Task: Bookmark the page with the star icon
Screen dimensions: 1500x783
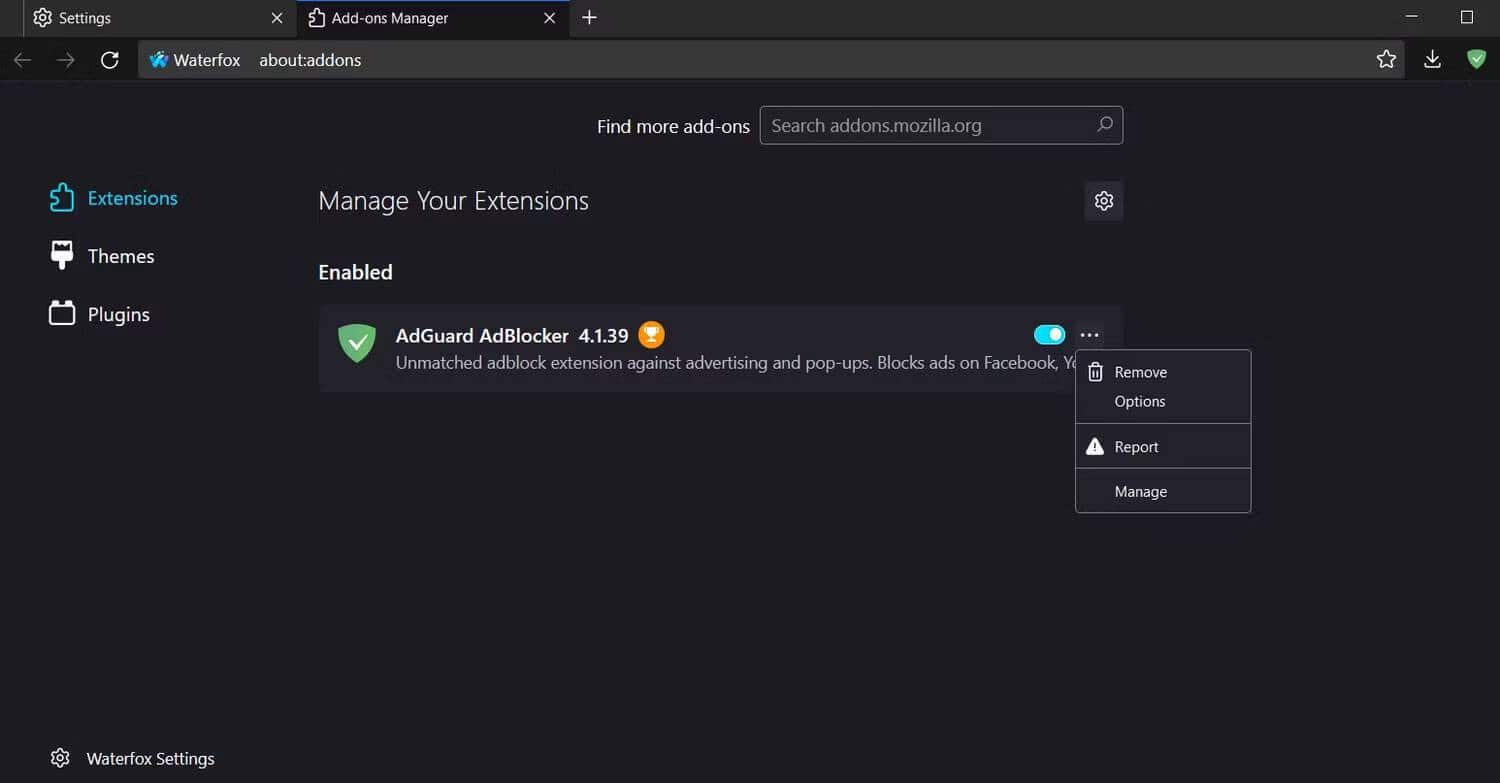Action: pyautogui.click(x=1387, y=59)
